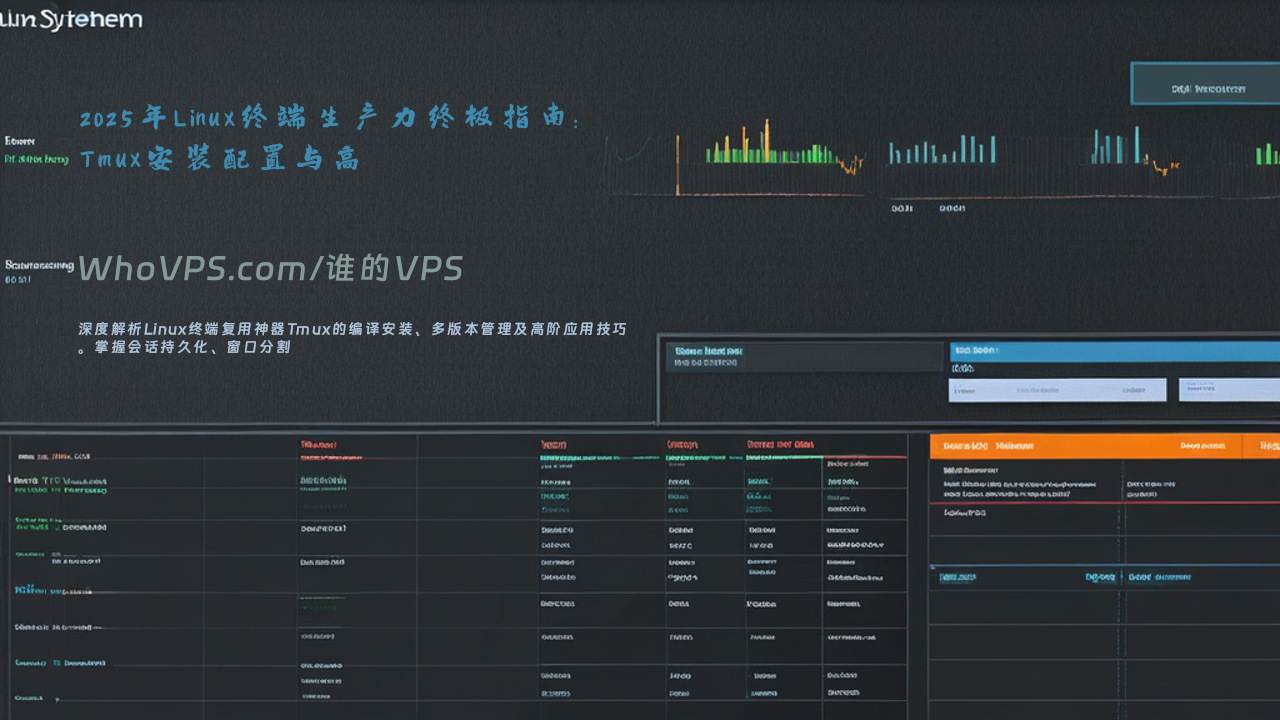Image resolution: width=1280 pixels, height=720 pixels.
Task: Click the blue header bar in middle panel
Action: click(x=1114, y=351)
